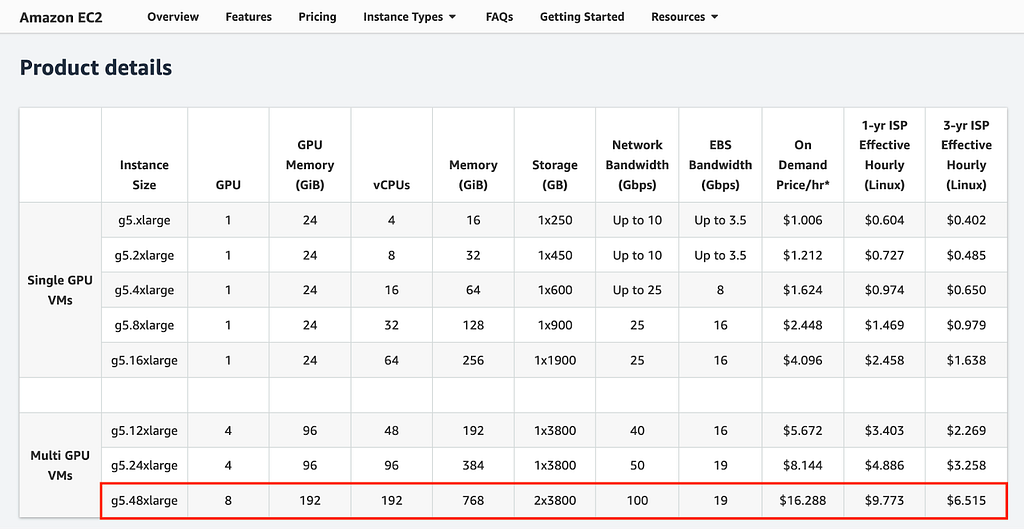Click the $5.672 on-demand price

pos(803,430)
